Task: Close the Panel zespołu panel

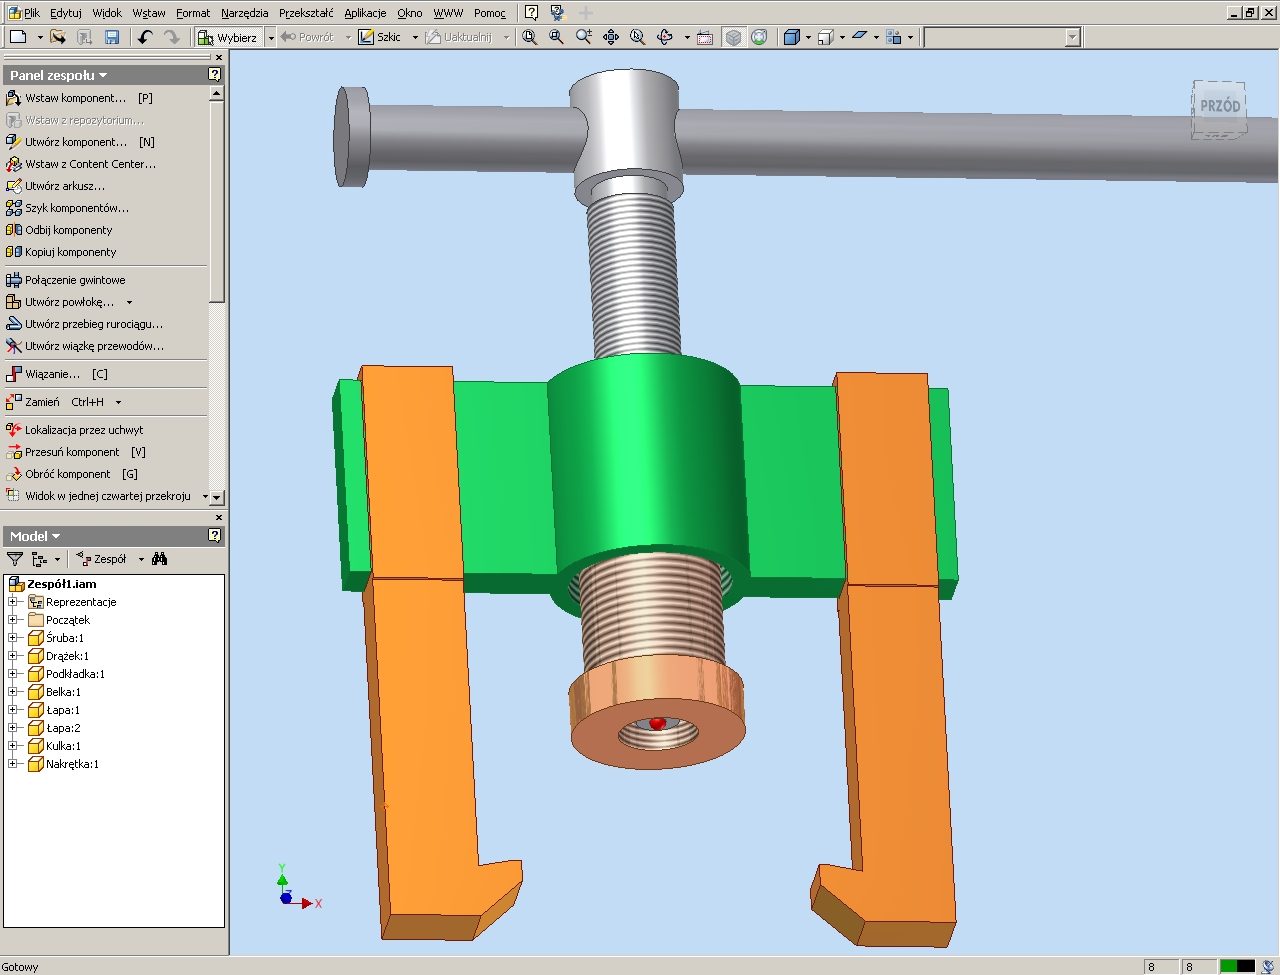Action: [x=218, y=58]
